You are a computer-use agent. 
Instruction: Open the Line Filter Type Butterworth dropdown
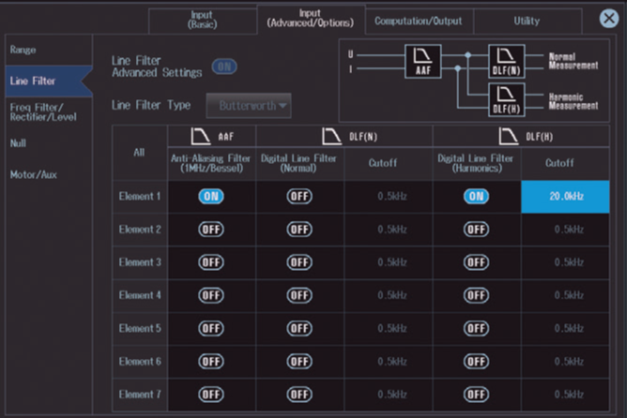(x=249, y=104)
